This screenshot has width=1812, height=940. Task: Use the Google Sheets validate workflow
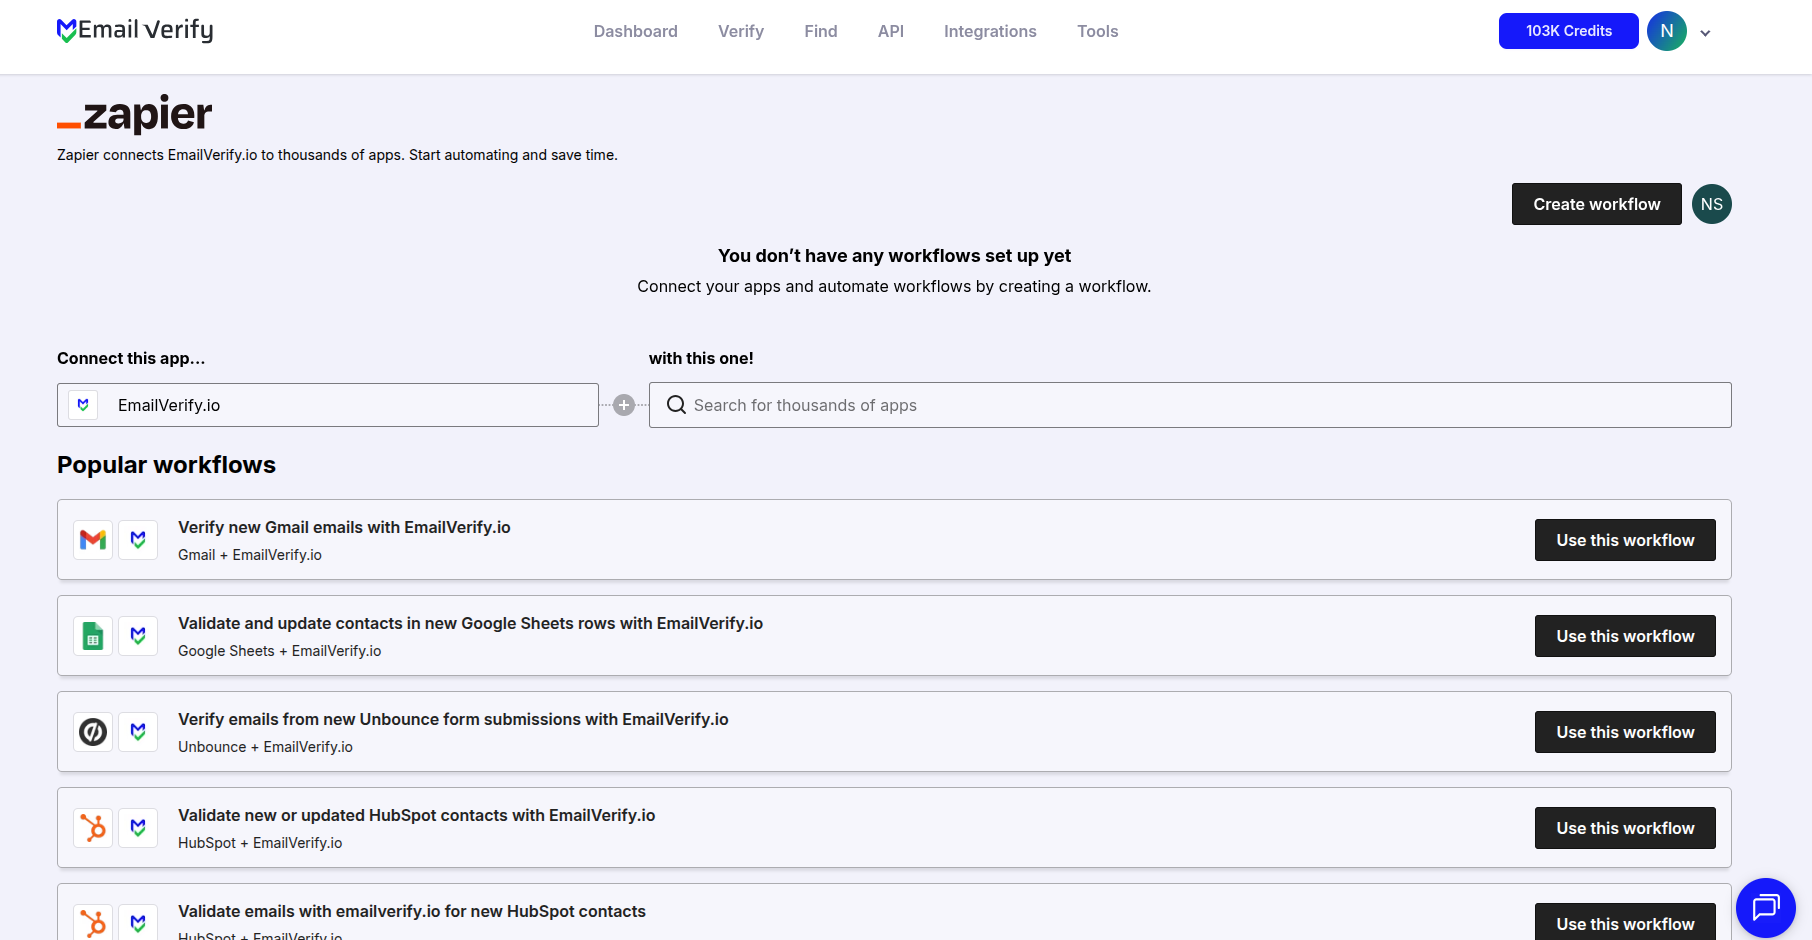tap(1625, 636)
